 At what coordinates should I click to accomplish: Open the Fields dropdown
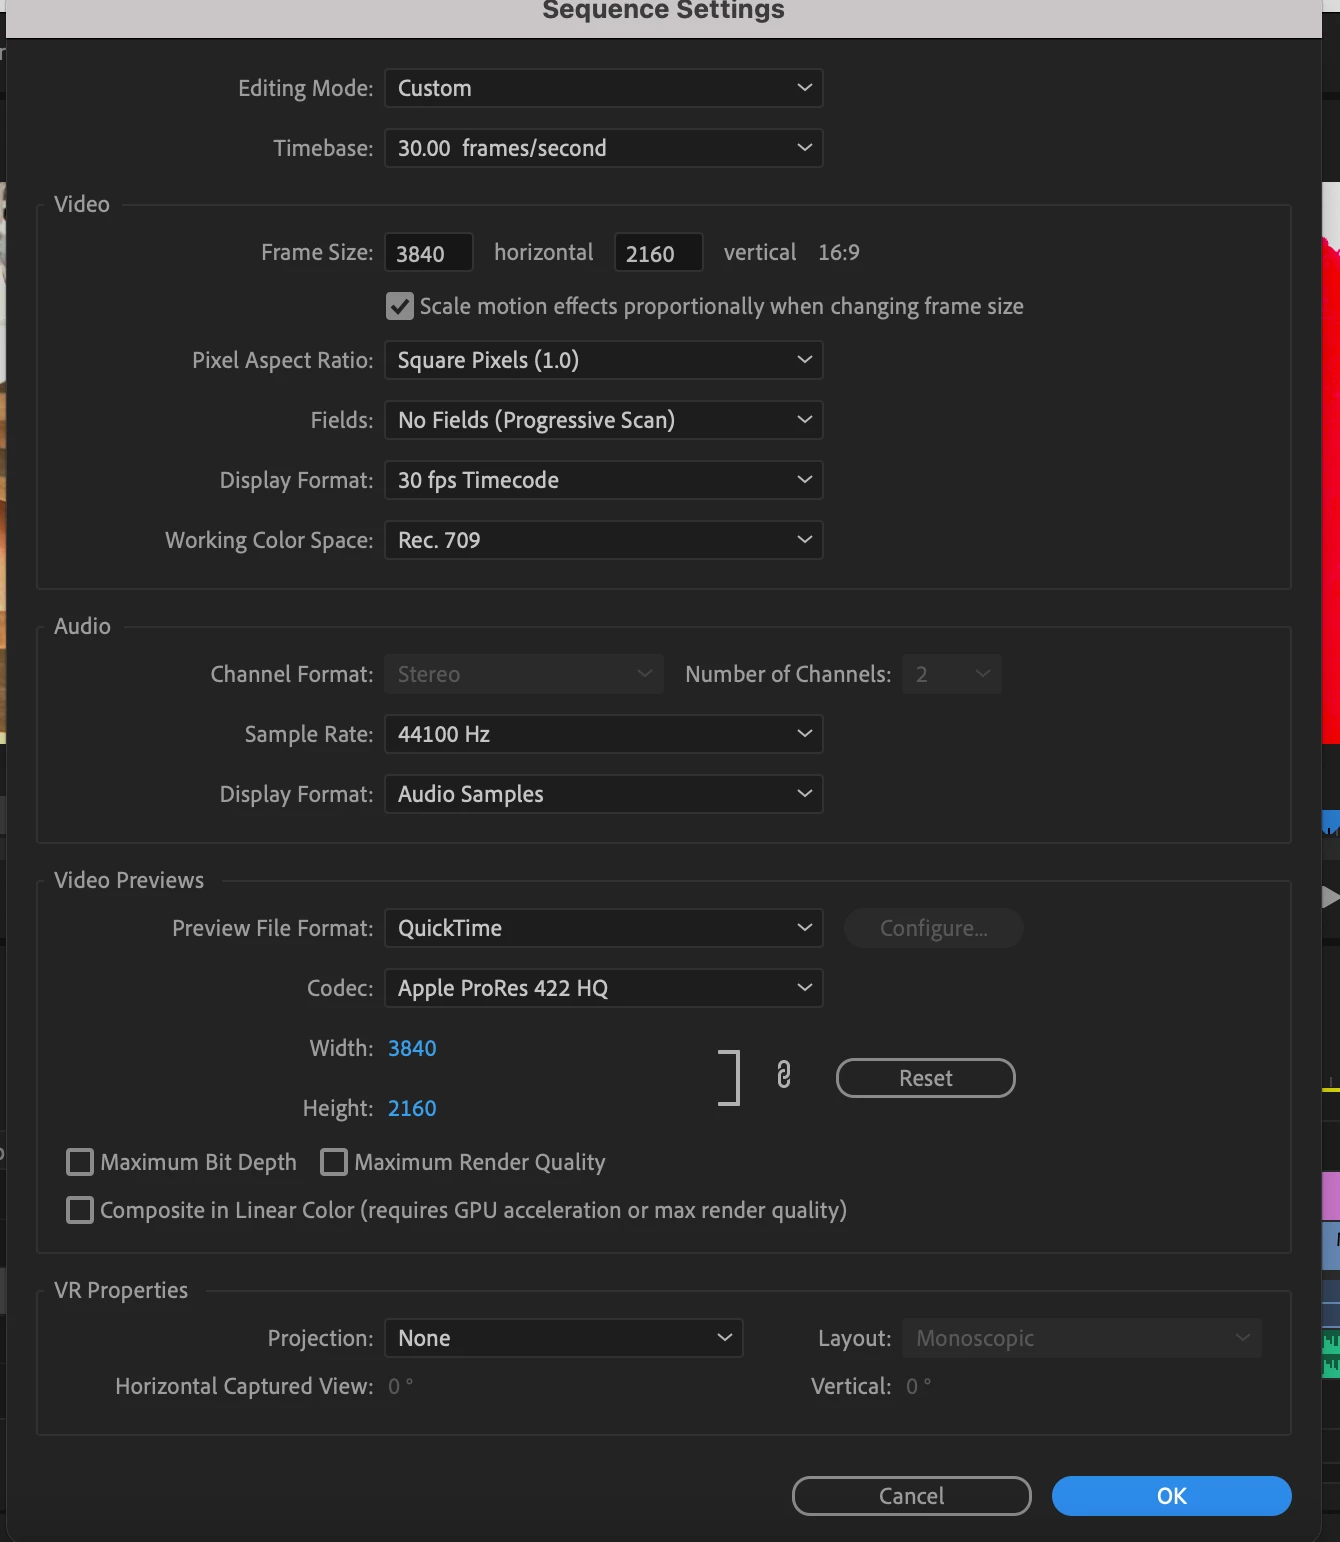(x=604, y=420)
